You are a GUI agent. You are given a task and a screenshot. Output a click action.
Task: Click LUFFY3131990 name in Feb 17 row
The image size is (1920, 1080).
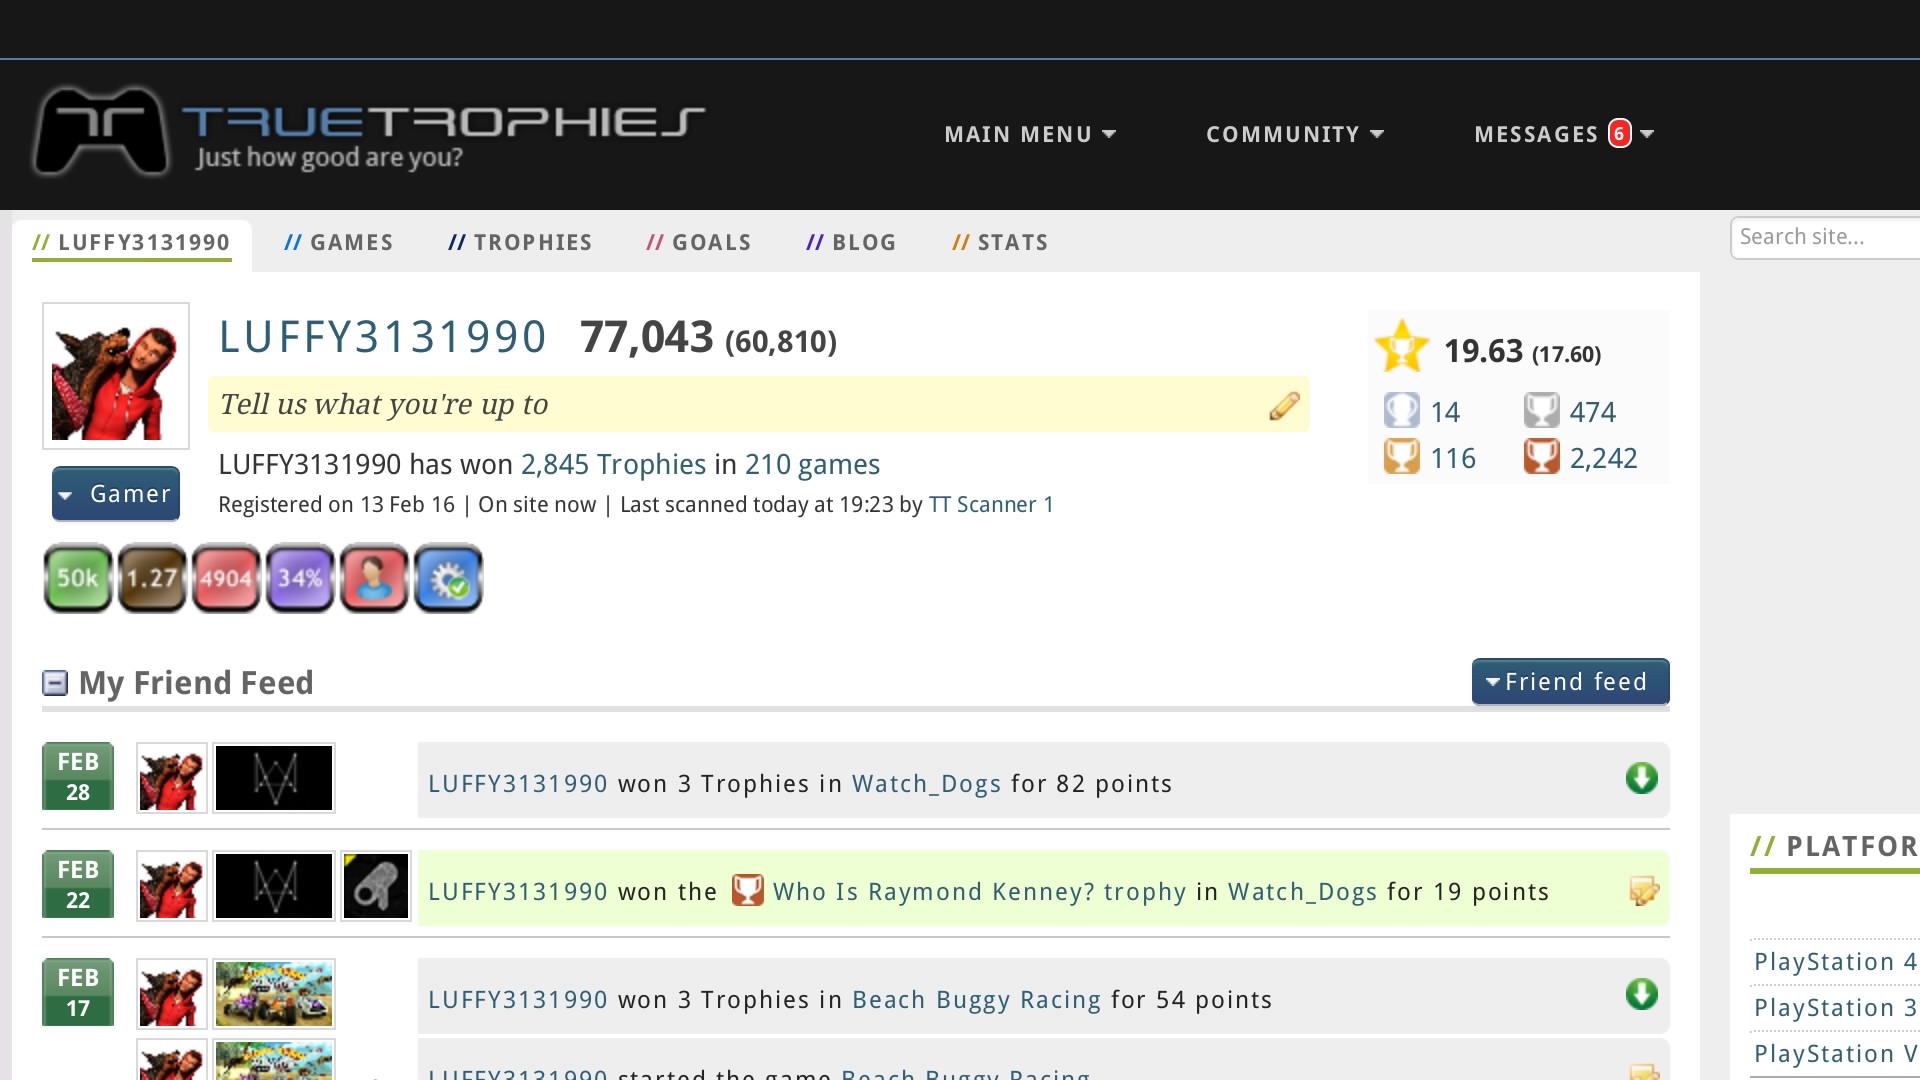coord(518,1000)
